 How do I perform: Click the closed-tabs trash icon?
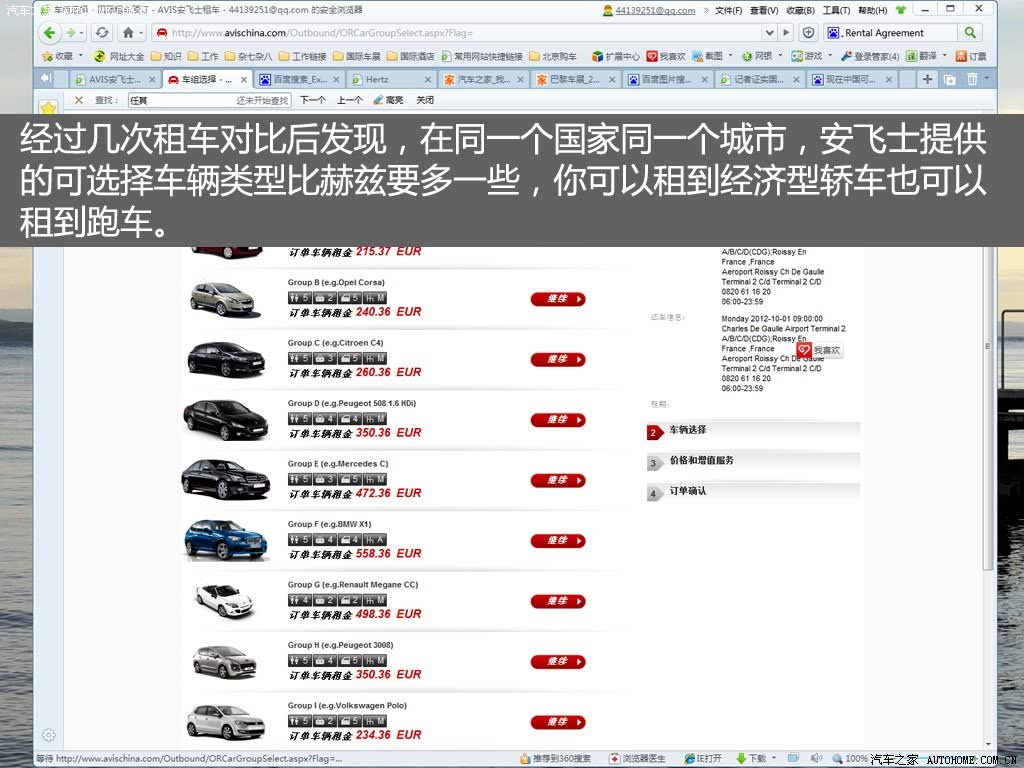[x=972, y=79]
